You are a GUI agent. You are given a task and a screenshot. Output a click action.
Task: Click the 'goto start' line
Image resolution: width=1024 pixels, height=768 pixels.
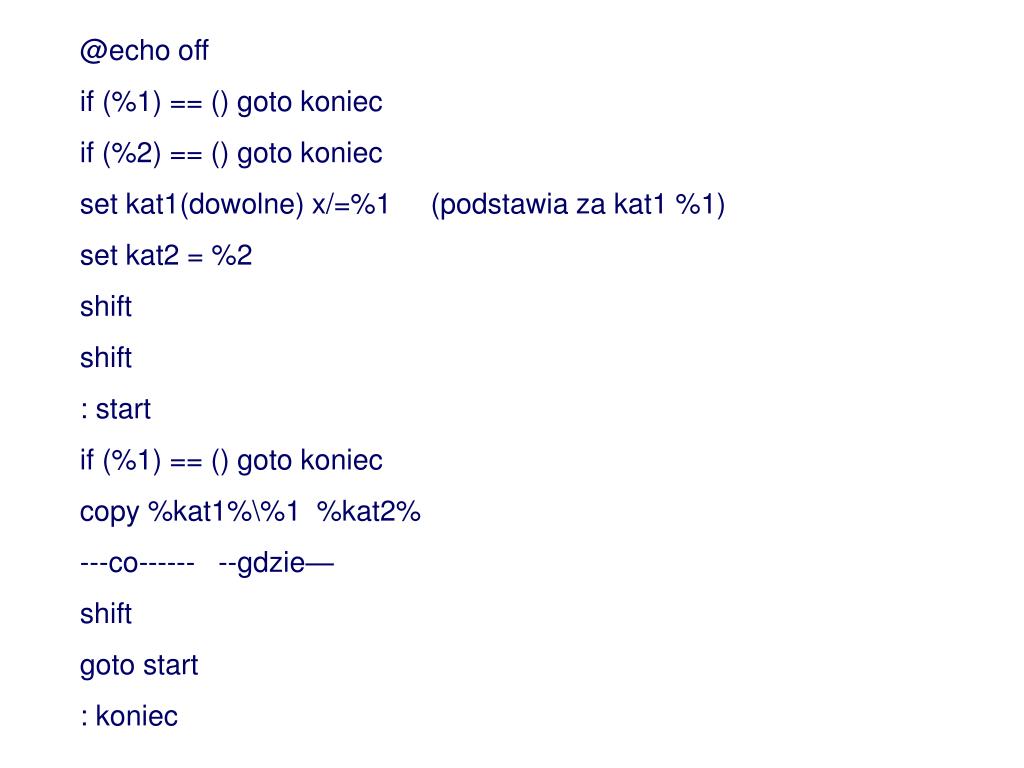pos(139,665)
